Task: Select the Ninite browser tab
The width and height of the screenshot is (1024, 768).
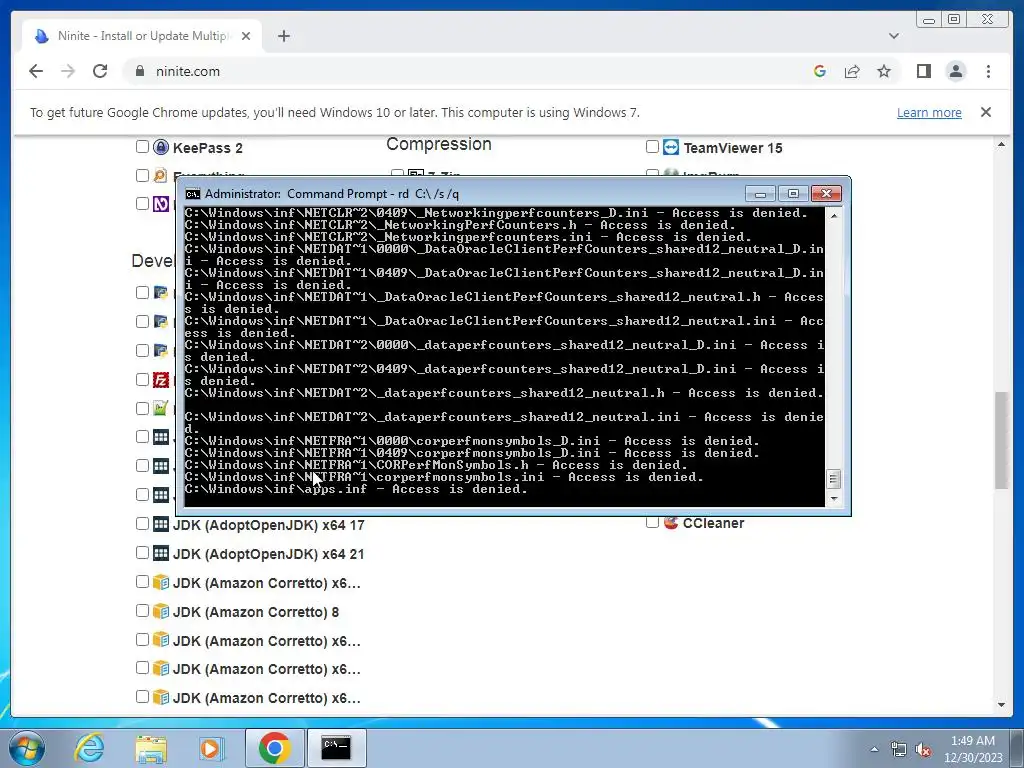Action: pyautogui.click(x=141, y=36)
